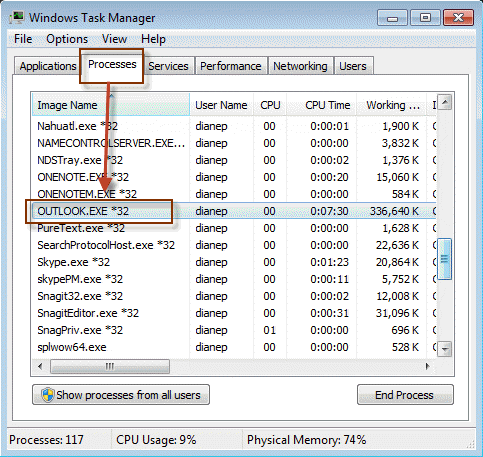Click the vertical scrollbar down arrow

(445, 350)
